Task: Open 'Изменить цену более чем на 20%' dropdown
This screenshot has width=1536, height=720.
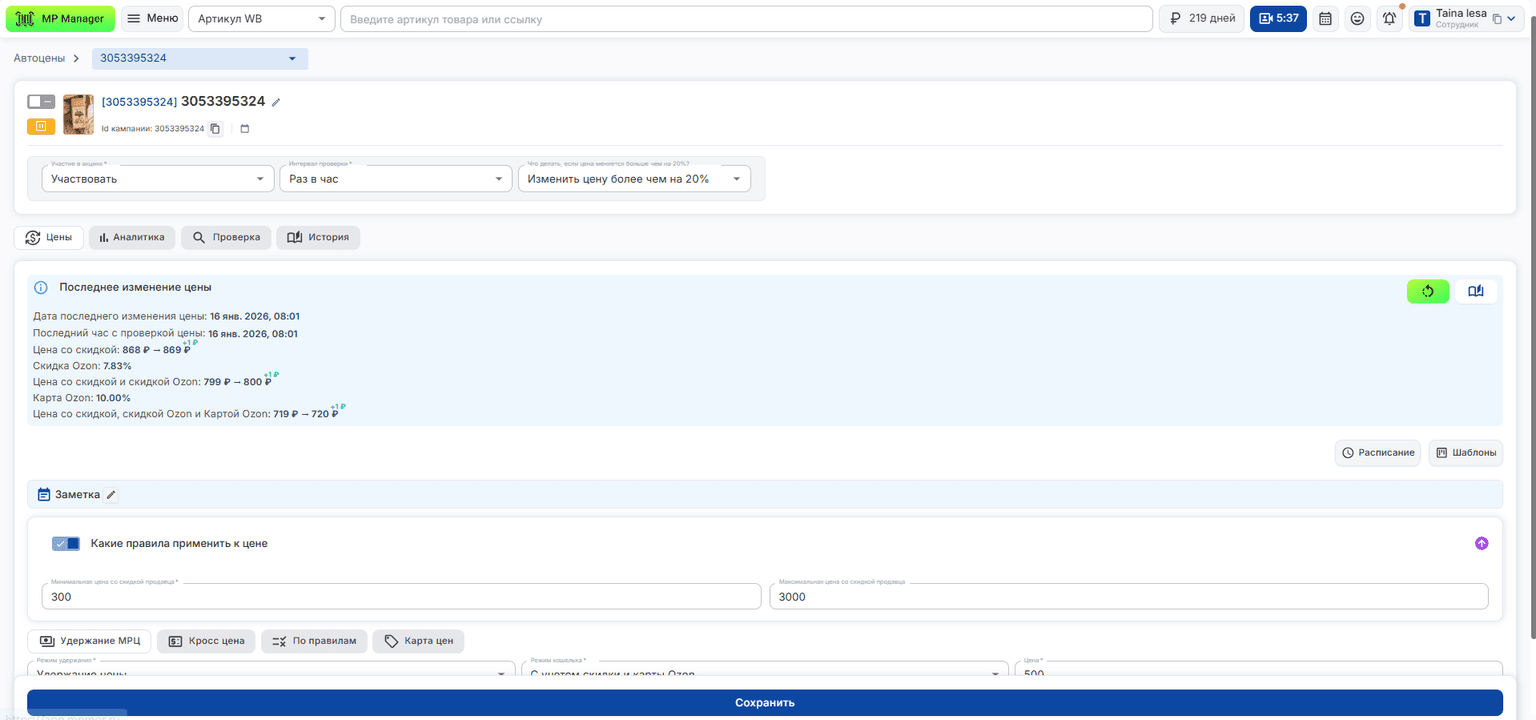Action: click(634, 179)
